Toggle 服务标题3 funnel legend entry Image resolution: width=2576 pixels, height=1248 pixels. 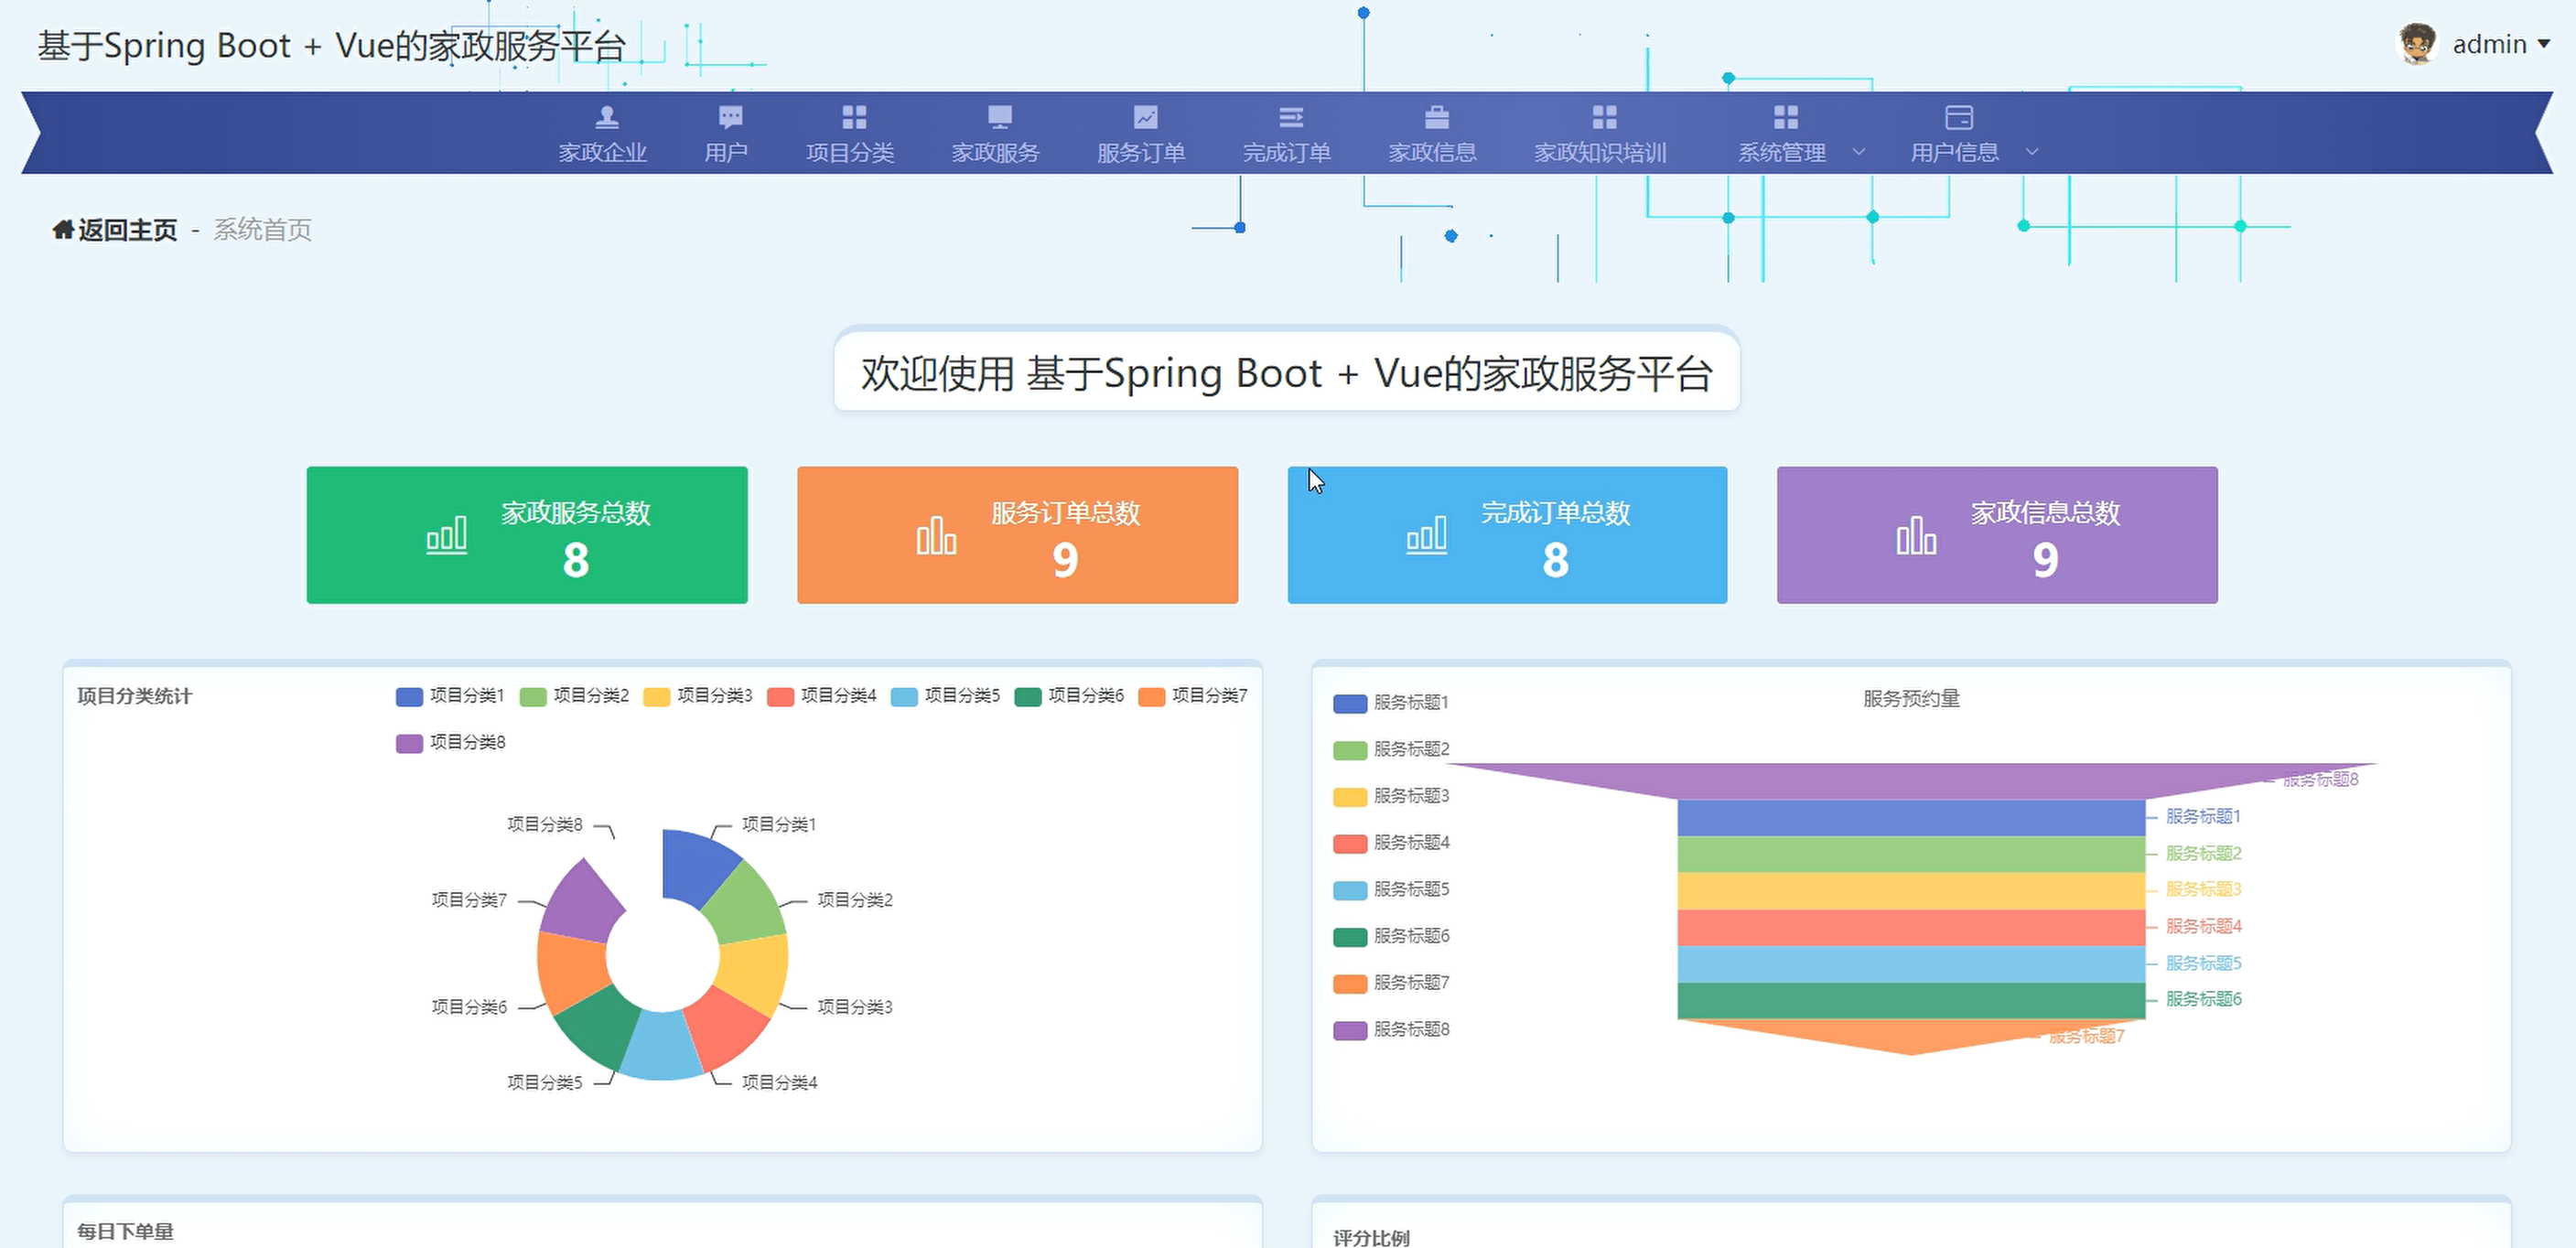1391,797
